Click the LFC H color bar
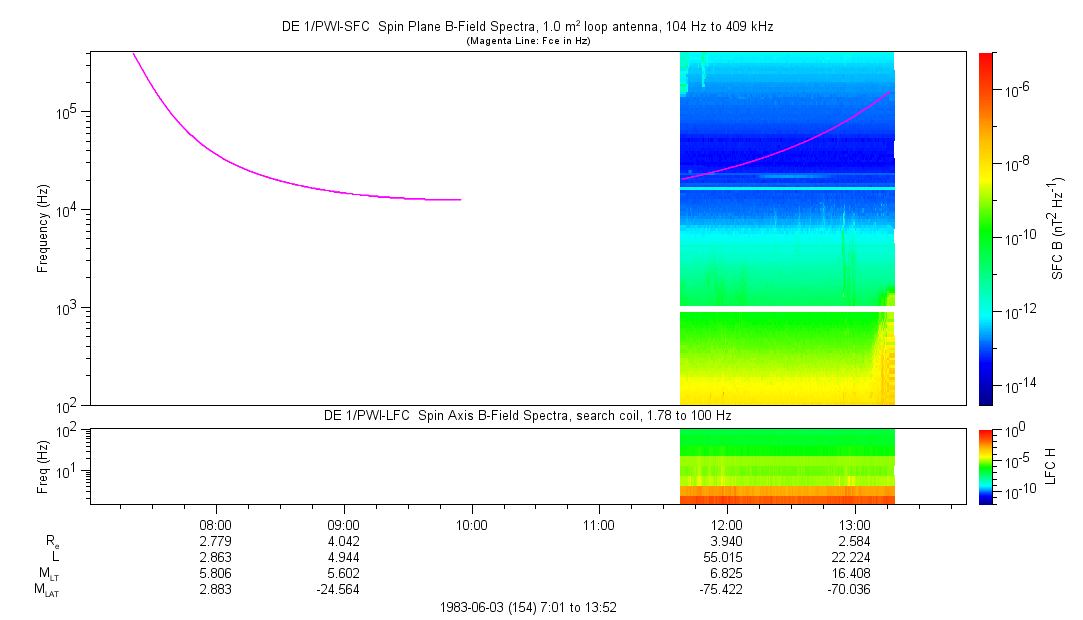The width and height of the screenshot is (1083, 620). 986,467
